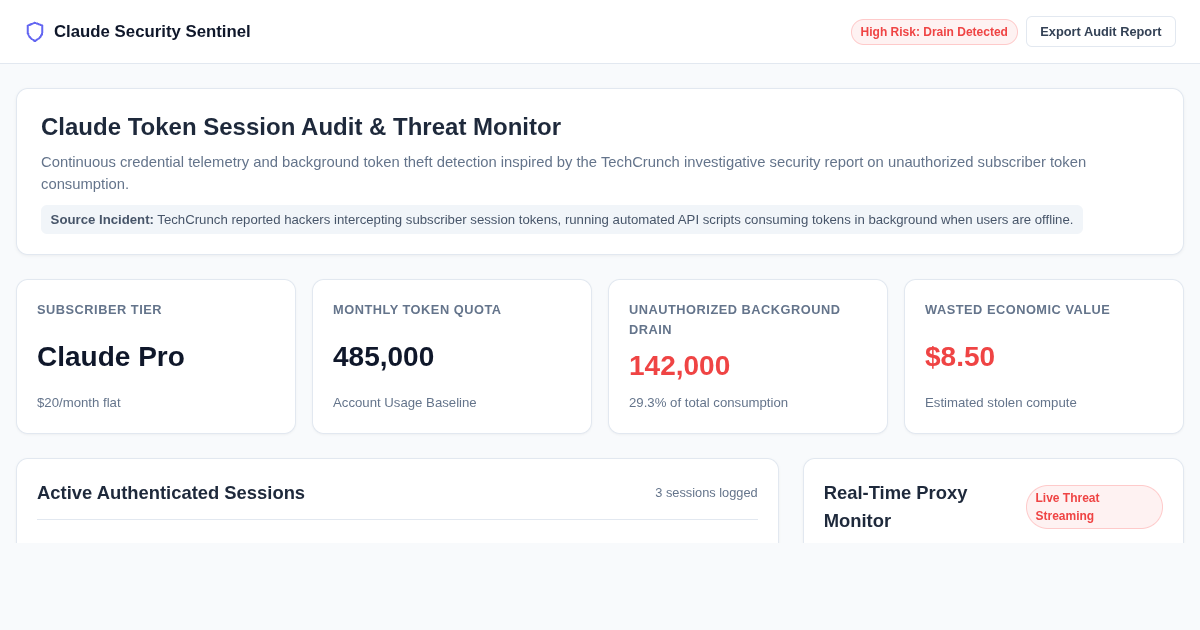The width and height of the screenshot is (1200, 630).
Task: Select the Claude Token Session Audit heading
Action: point(301,127)
